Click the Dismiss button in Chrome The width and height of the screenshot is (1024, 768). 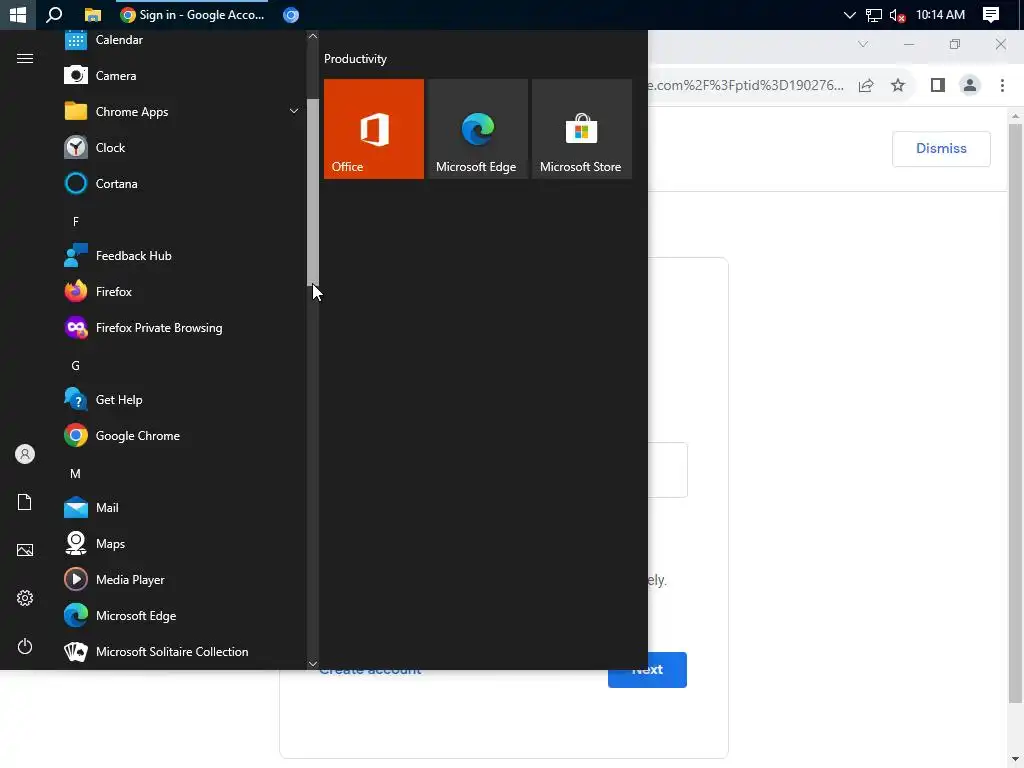tap(941, 148)
